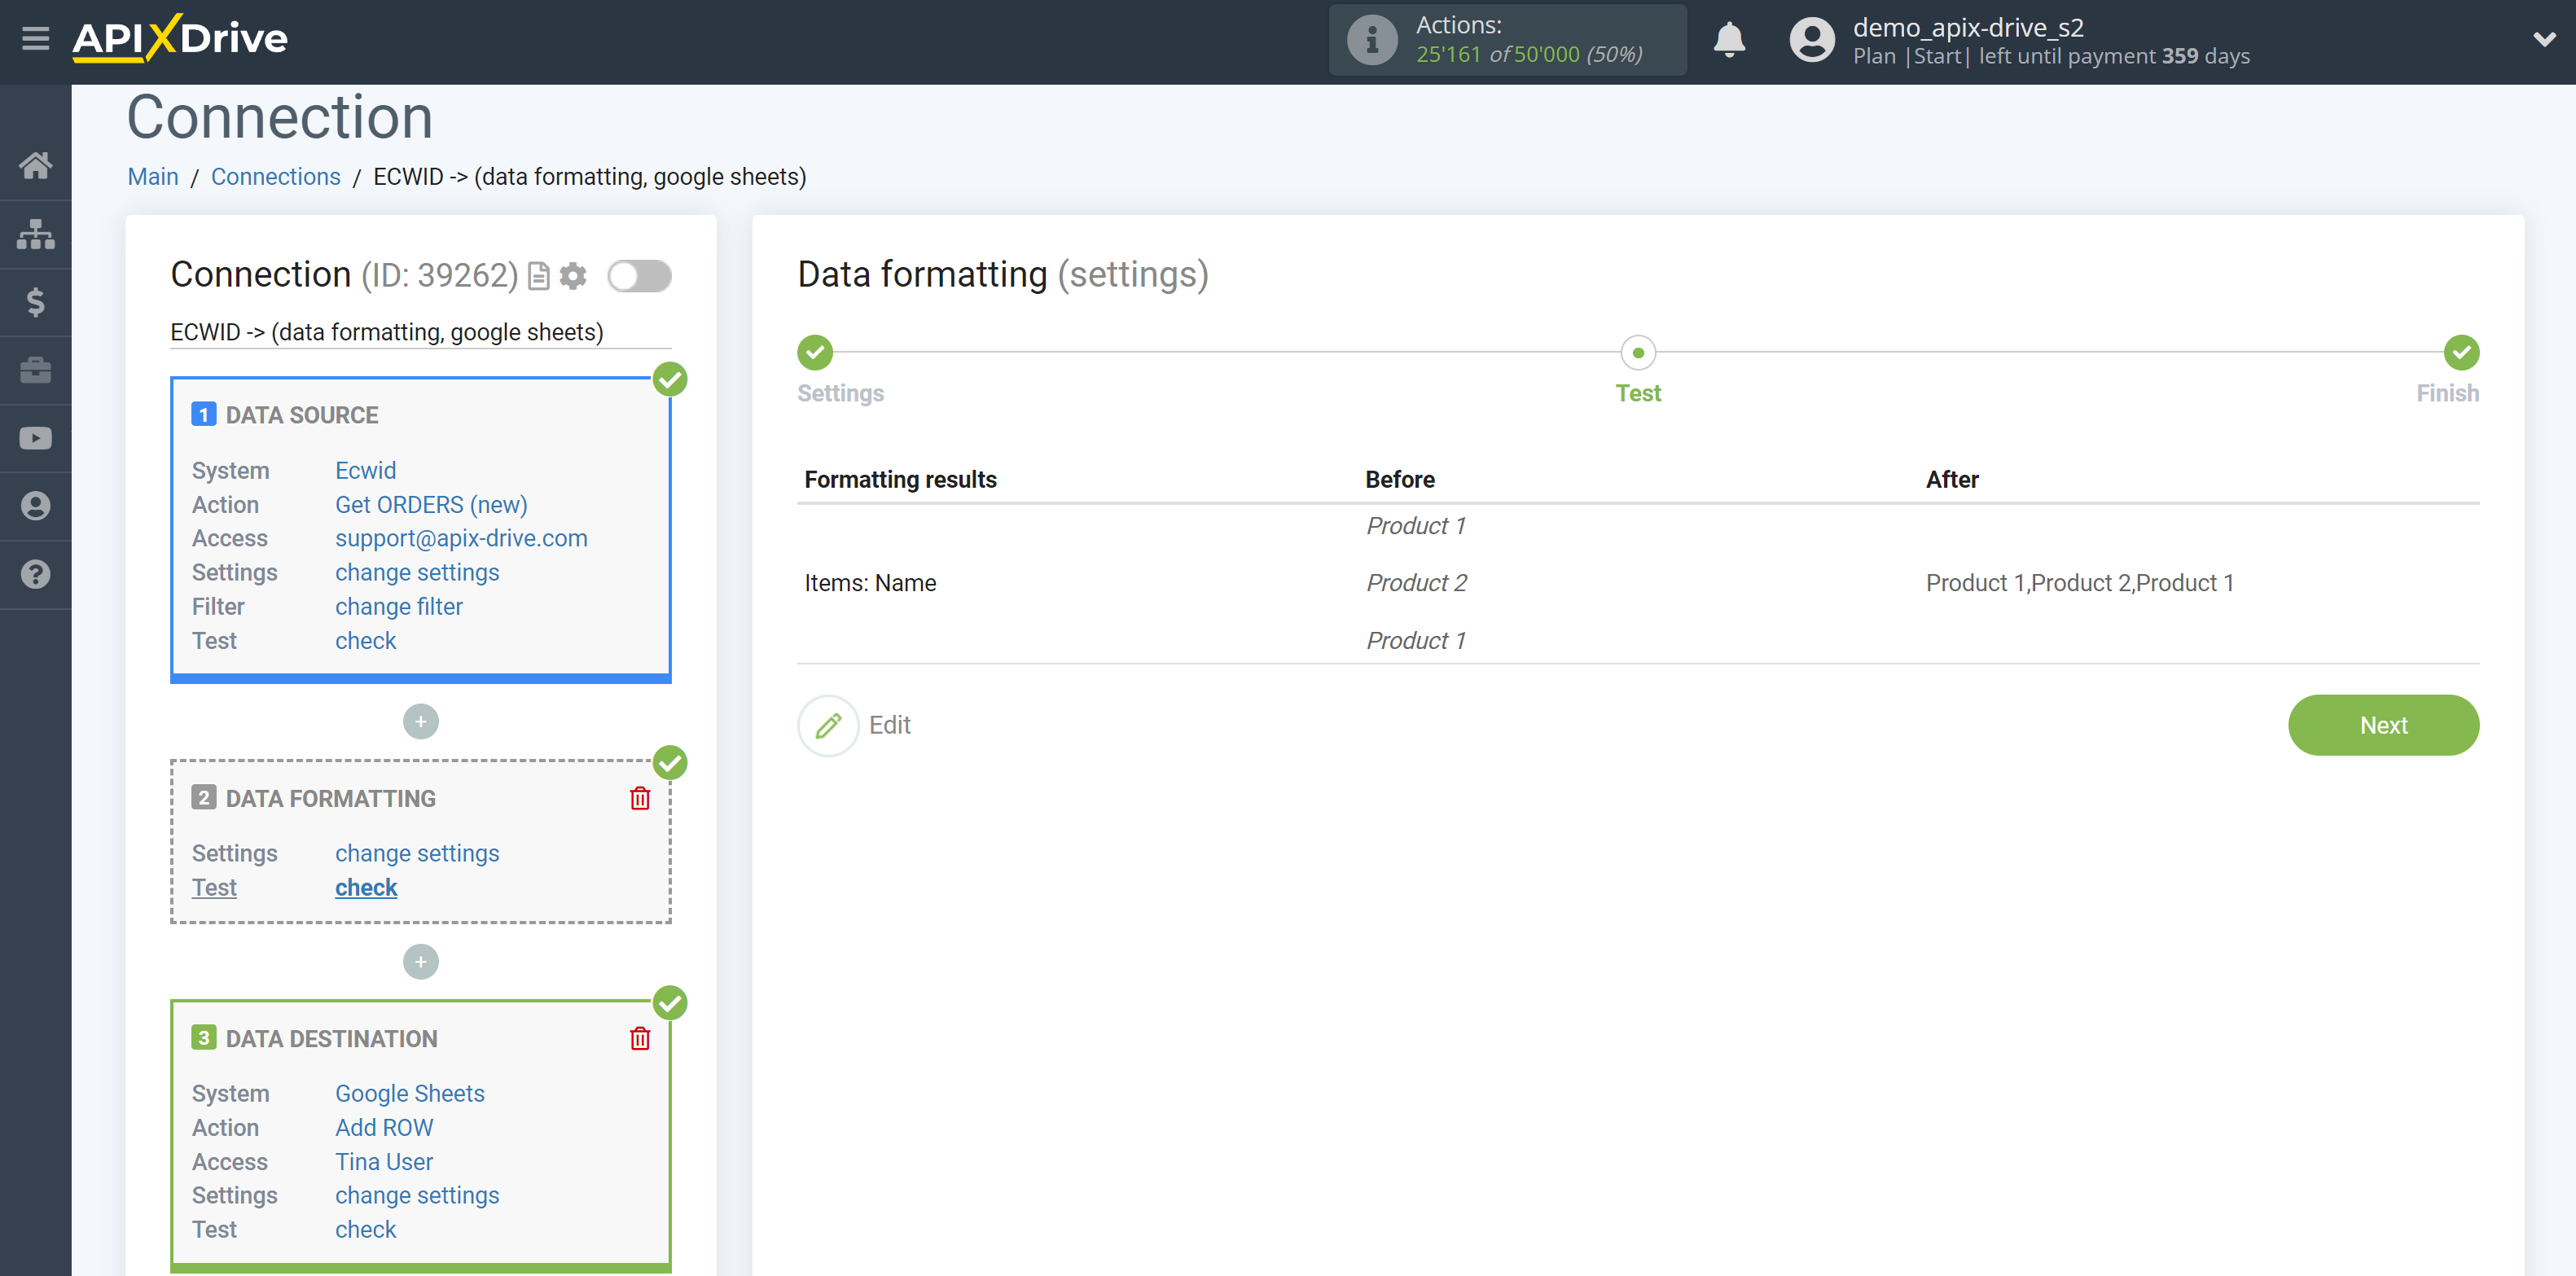Open the help question mark icon
The image size is (2576, 1276).
pyautogui.click(x=36, y=574)
